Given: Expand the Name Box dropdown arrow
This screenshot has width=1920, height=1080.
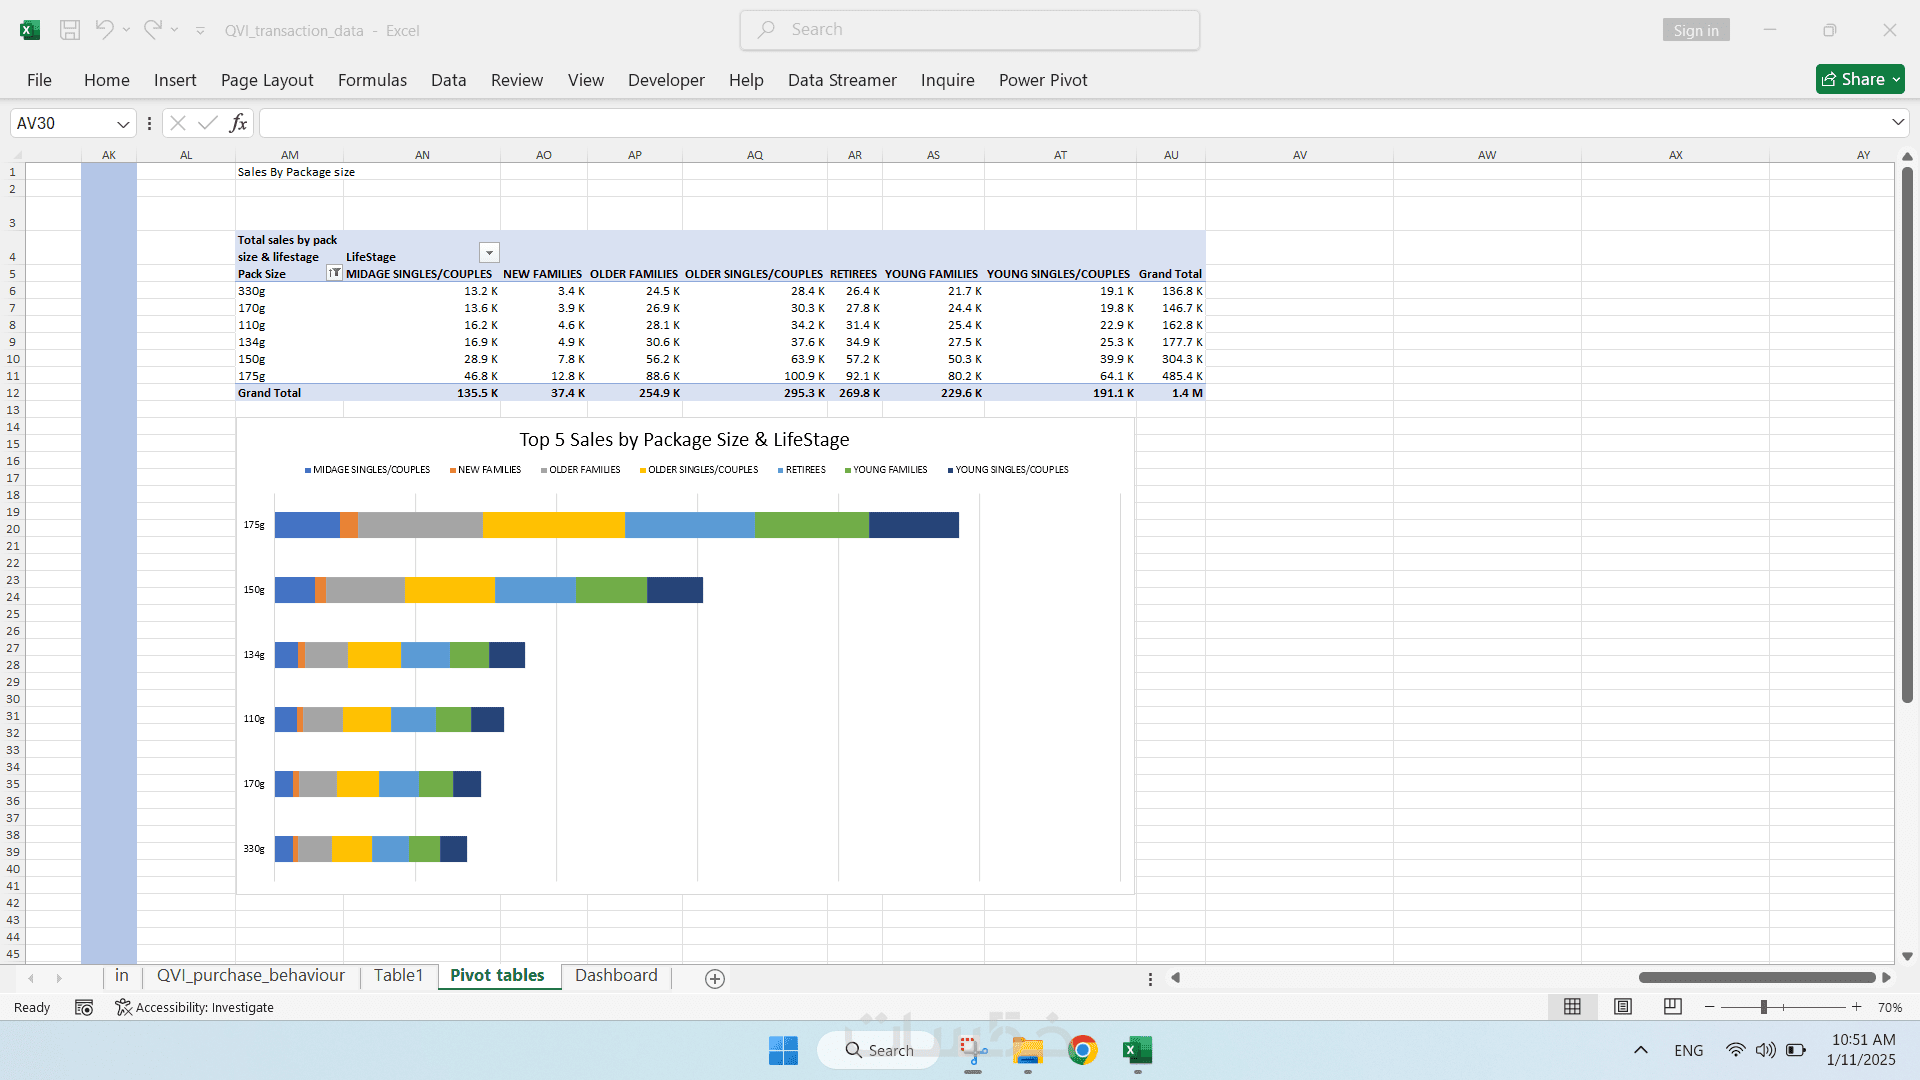Looking at the screenshot, I should point(123,124).
